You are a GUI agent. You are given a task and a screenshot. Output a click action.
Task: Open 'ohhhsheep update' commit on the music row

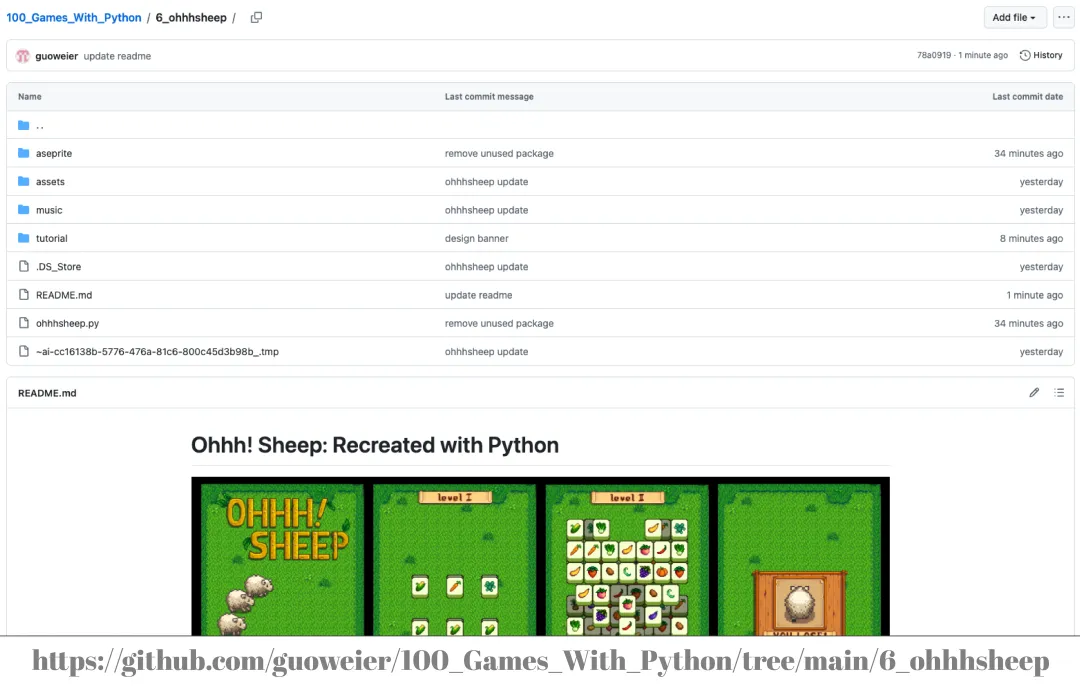pos(486,210)
